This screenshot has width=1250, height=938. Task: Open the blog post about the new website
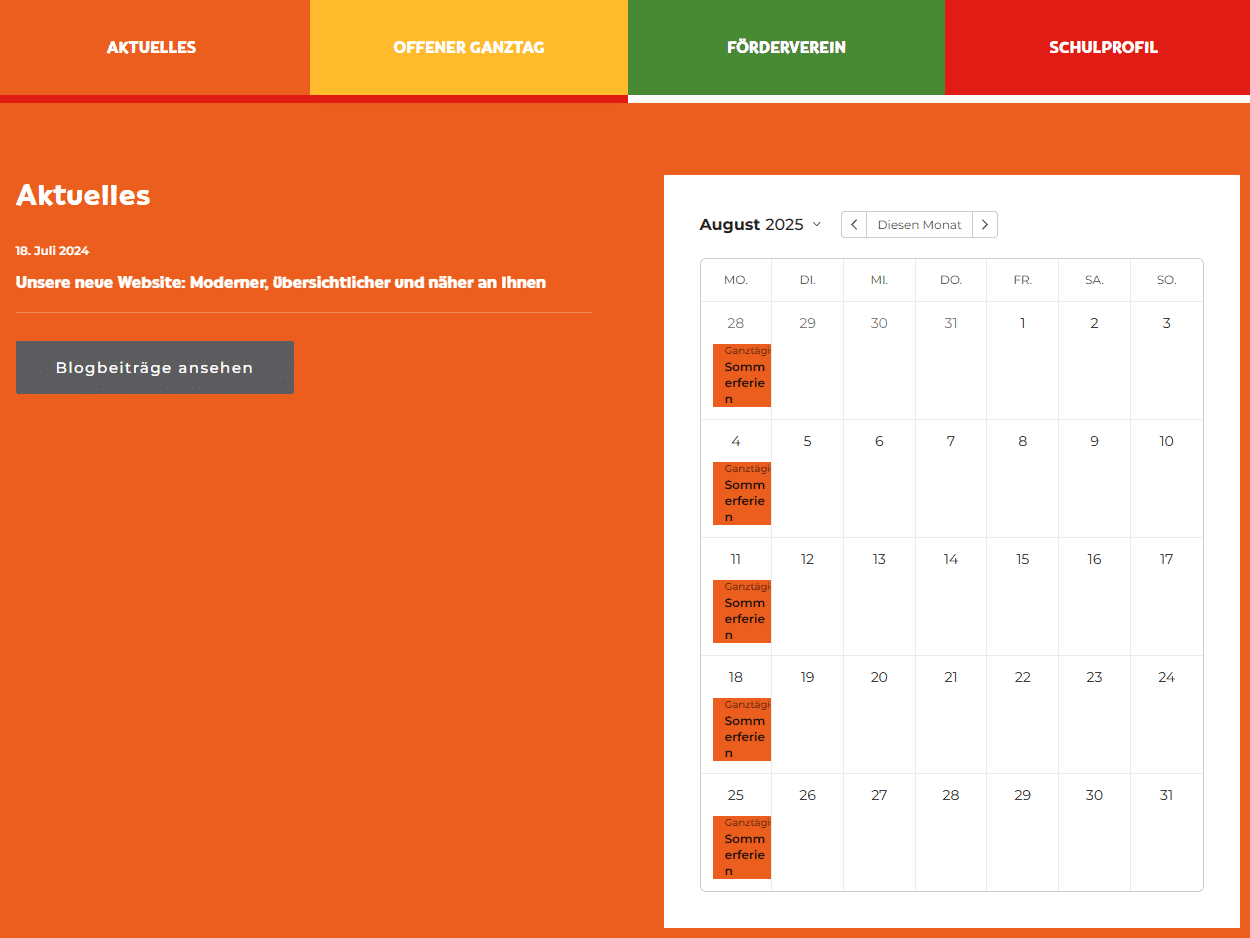coord(281,283)
